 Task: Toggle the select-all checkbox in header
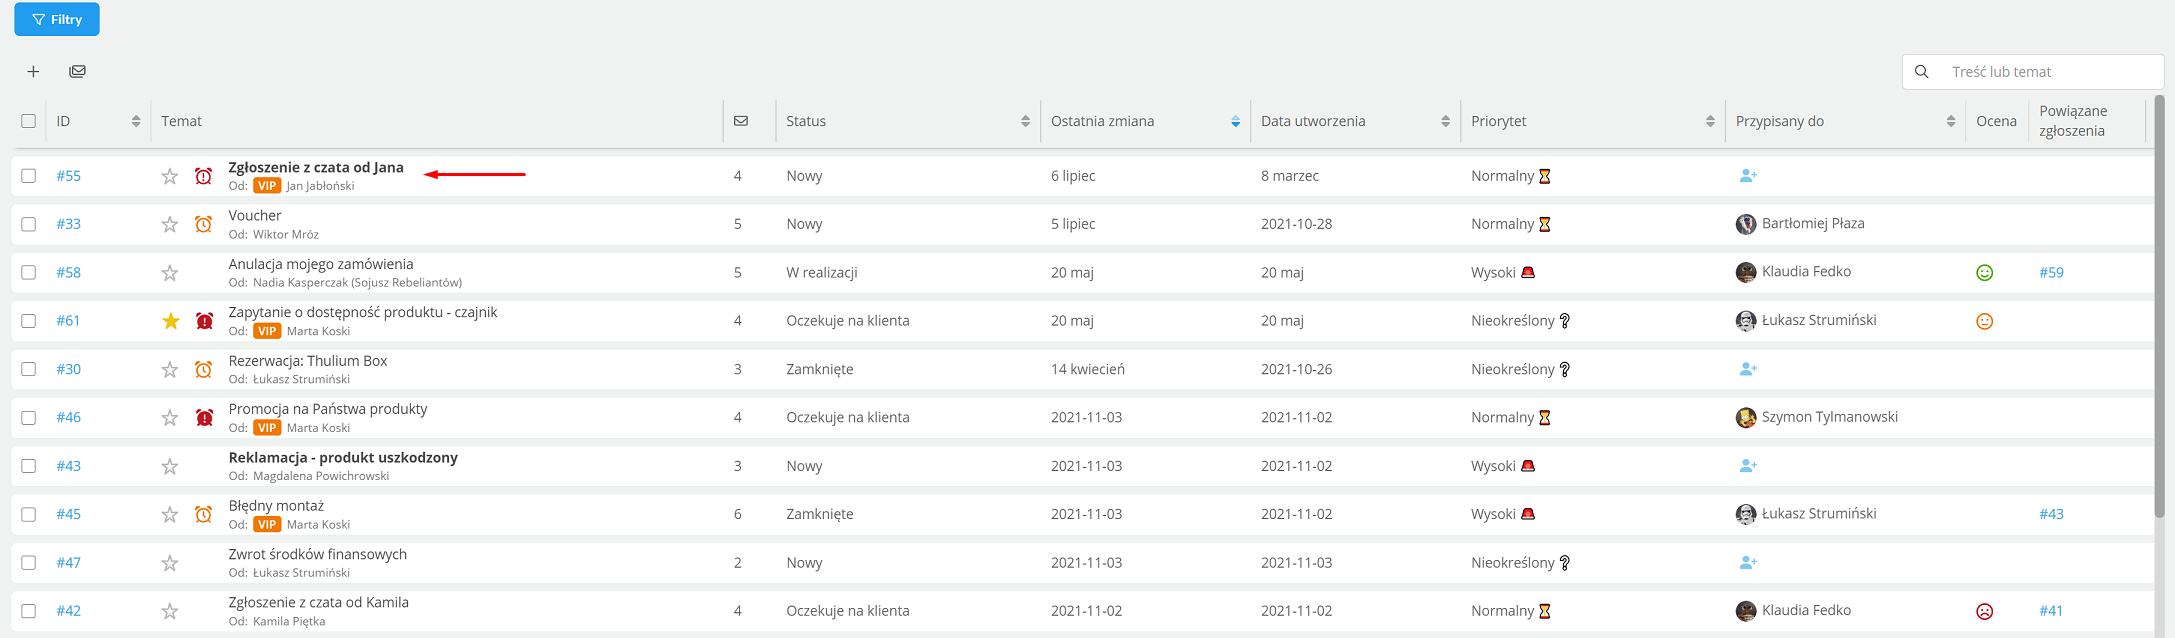tap(28, 121)
